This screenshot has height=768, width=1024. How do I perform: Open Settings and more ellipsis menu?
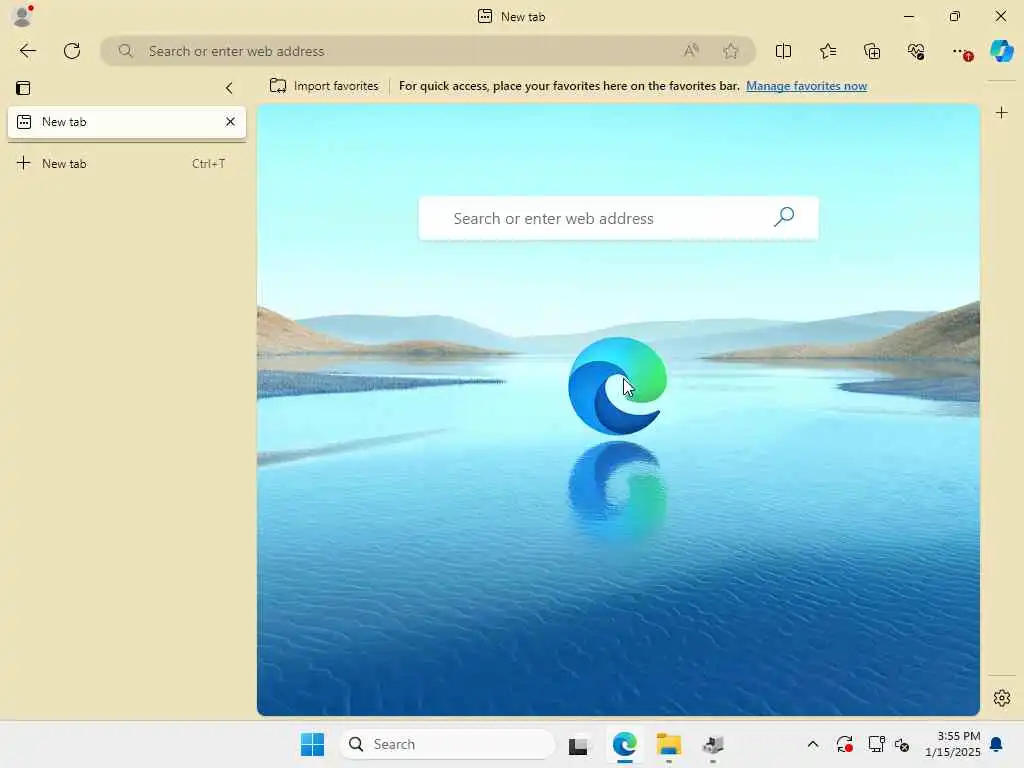[x=961, y=52]
